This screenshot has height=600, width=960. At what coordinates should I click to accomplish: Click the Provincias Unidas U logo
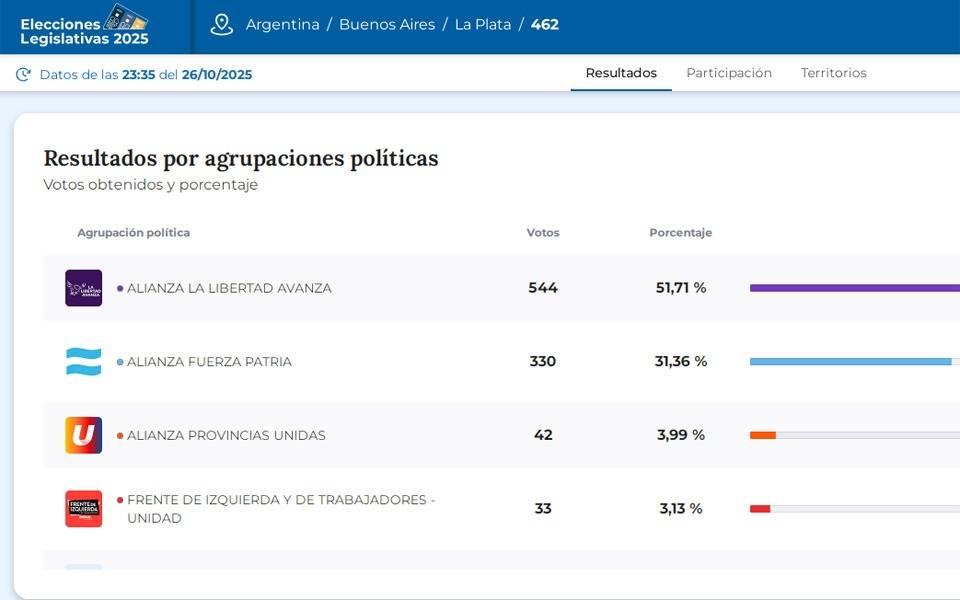(83, 435)
